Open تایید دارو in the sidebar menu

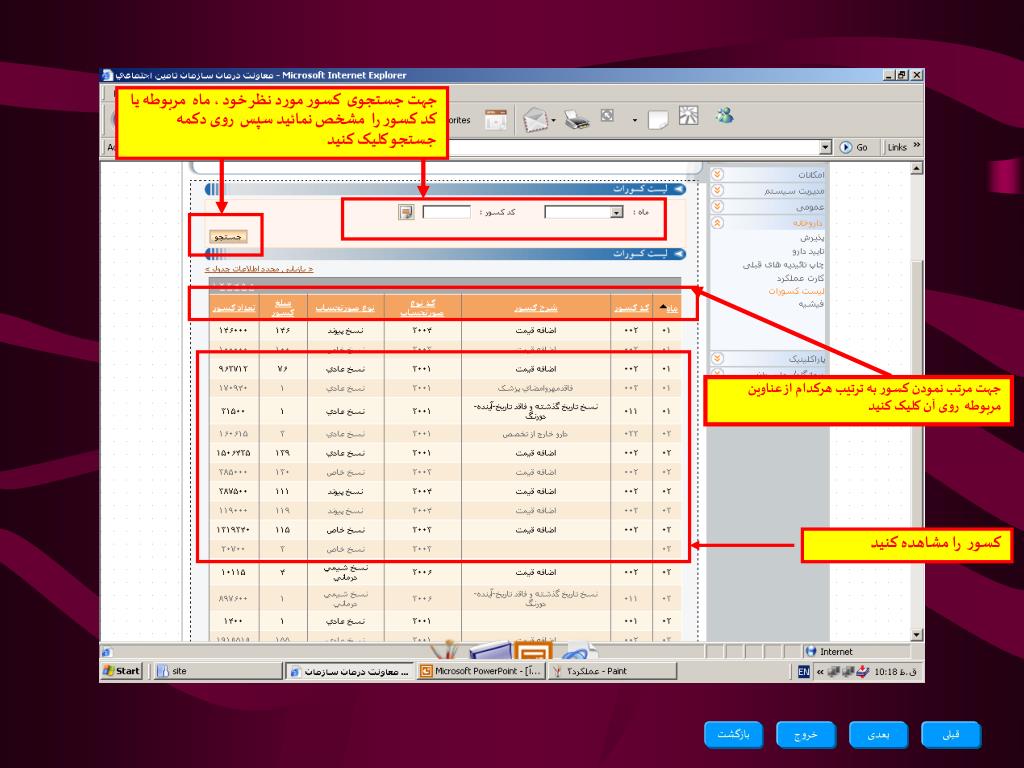[x=808, y=251]
